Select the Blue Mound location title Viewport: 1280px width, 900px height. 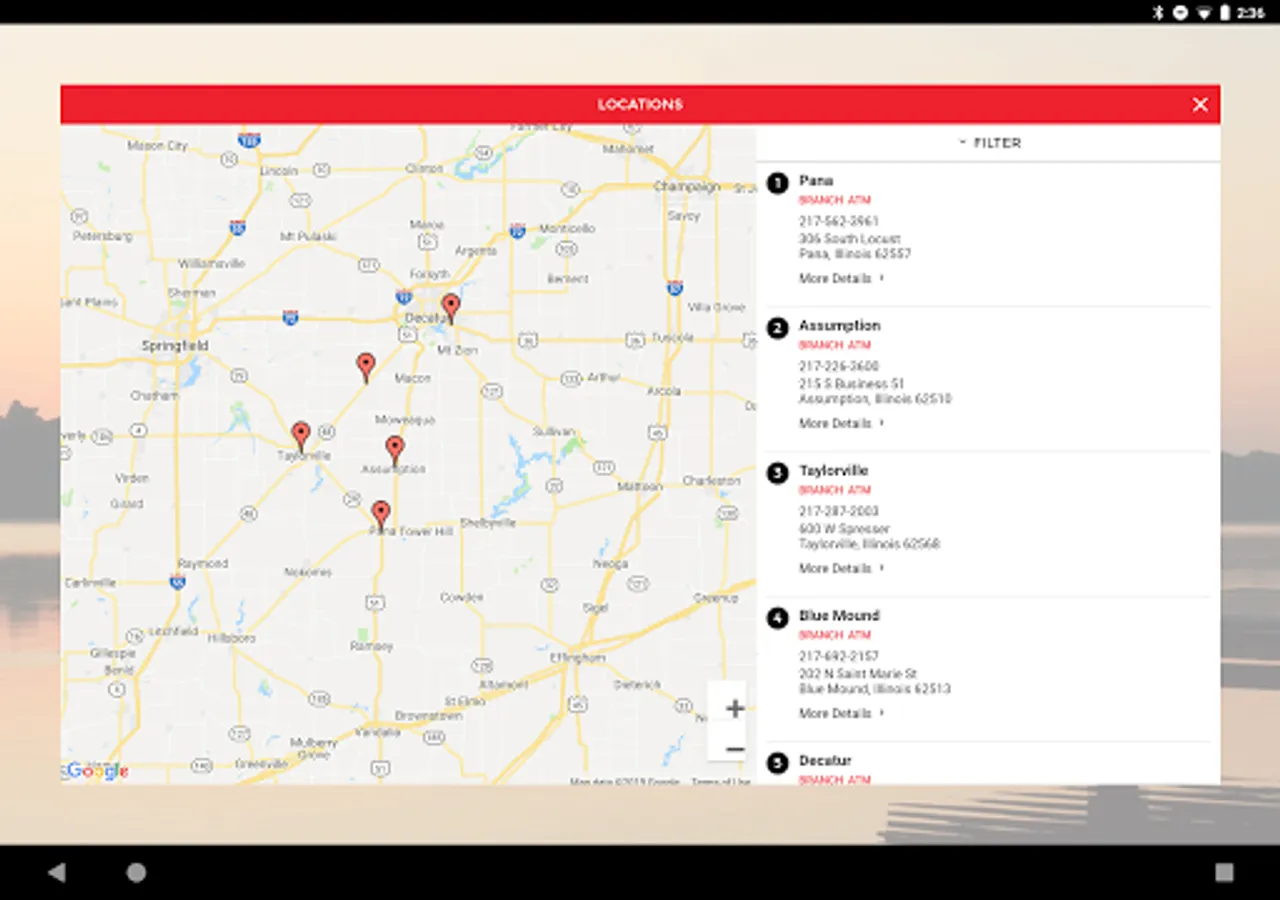point(839,616)
